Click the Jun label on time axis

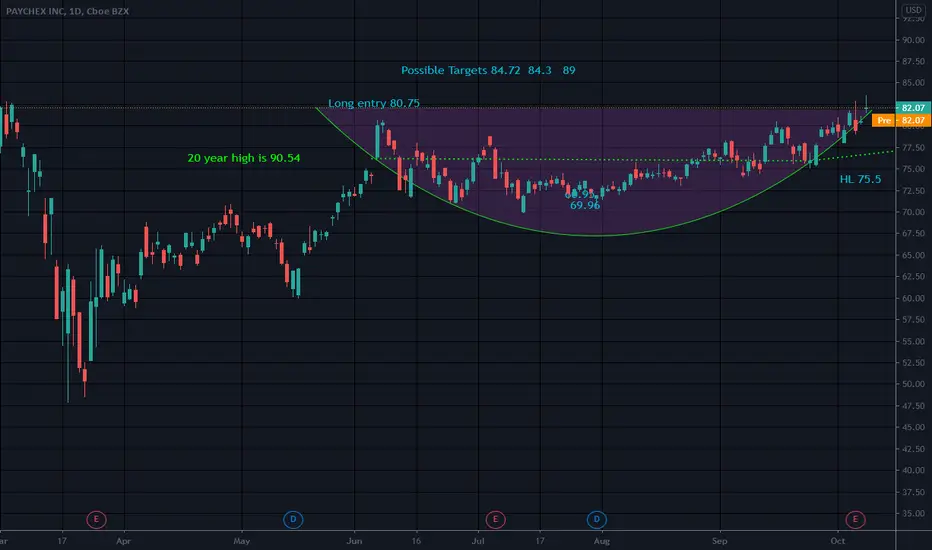click(x=354, y=541)
